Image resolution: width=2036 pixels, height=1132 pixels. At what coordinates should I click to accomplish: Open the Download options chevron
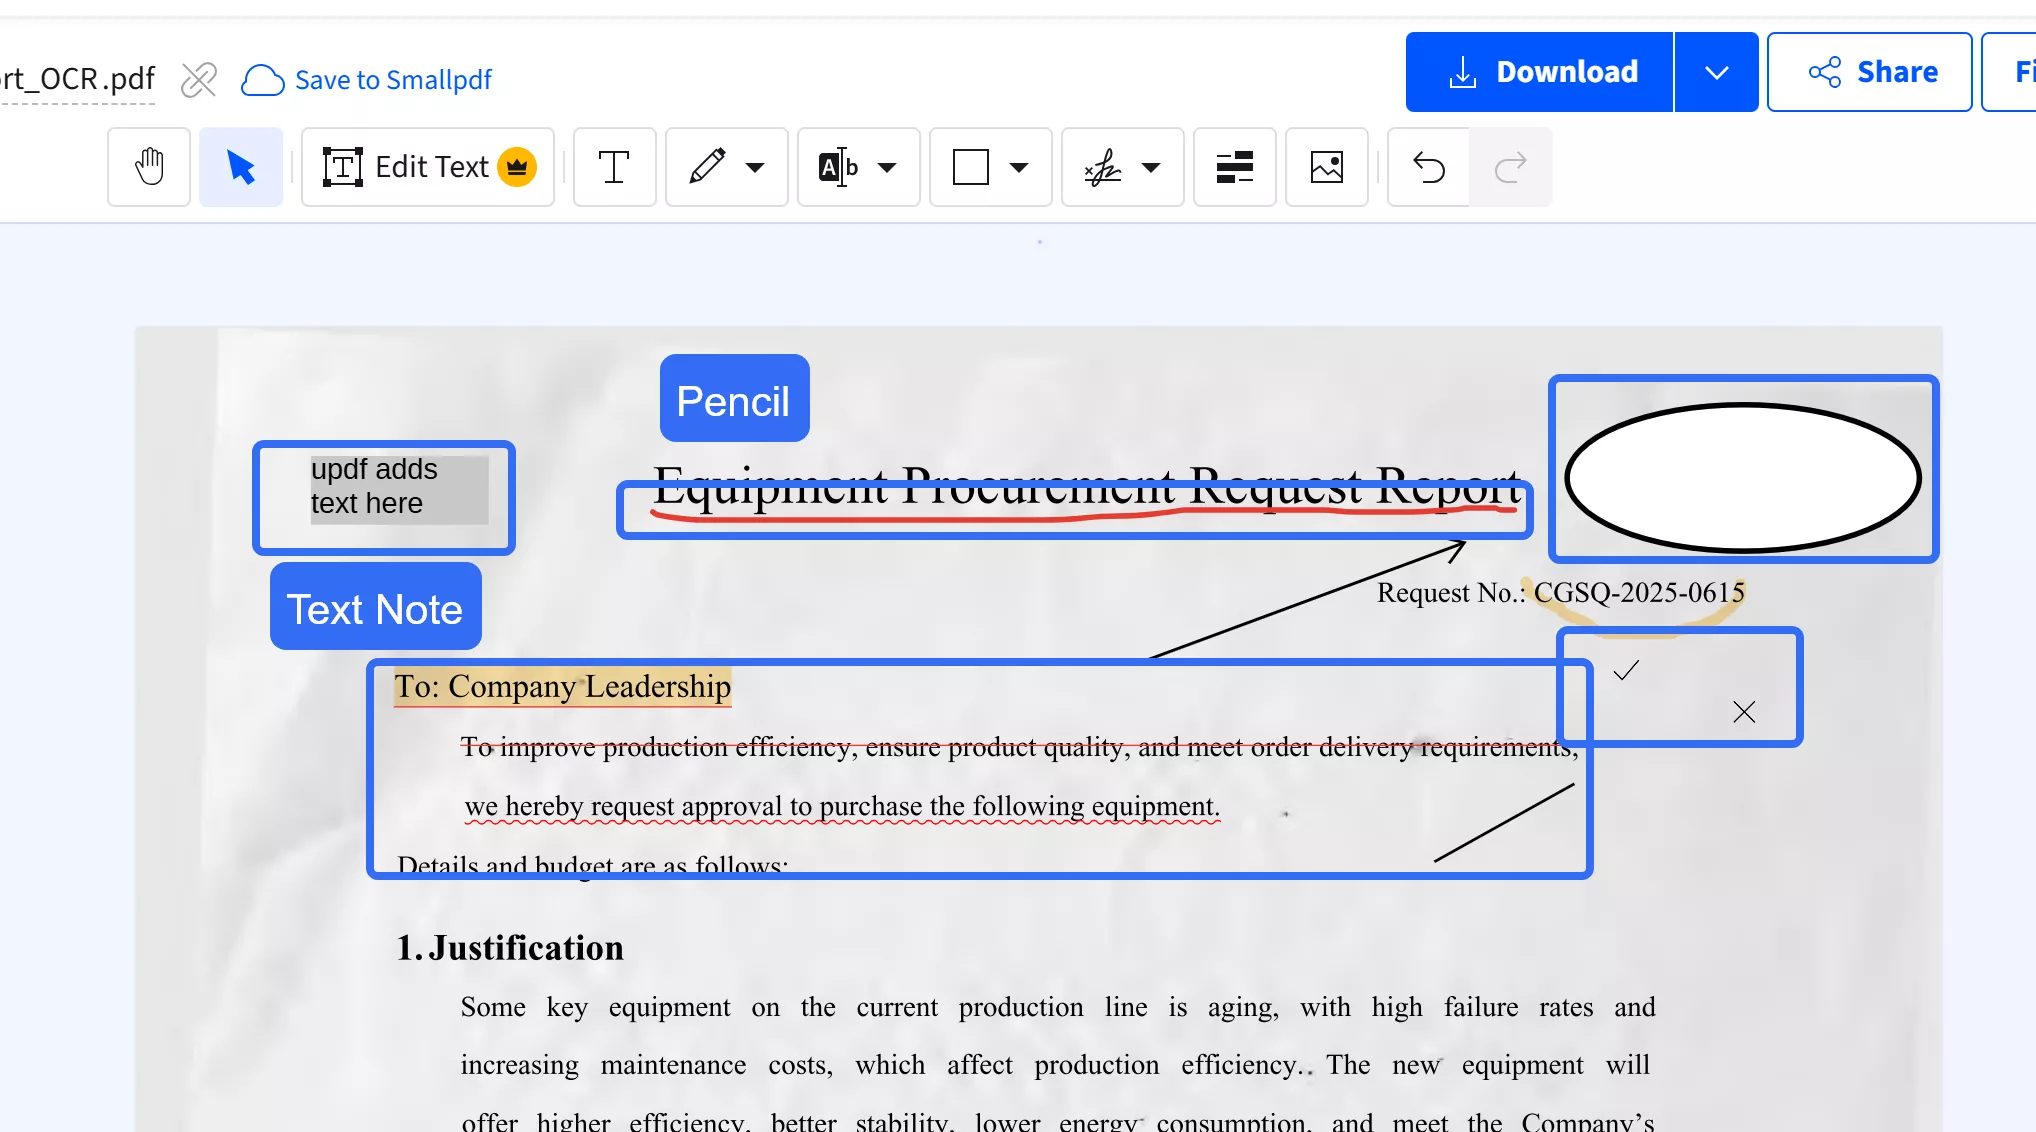point(1717,72)
